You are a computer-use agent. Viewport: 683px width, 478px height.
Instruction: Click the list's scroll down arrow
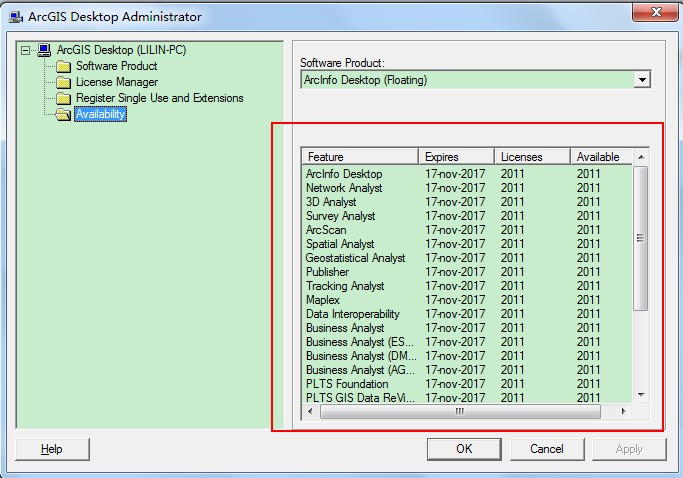641,395
